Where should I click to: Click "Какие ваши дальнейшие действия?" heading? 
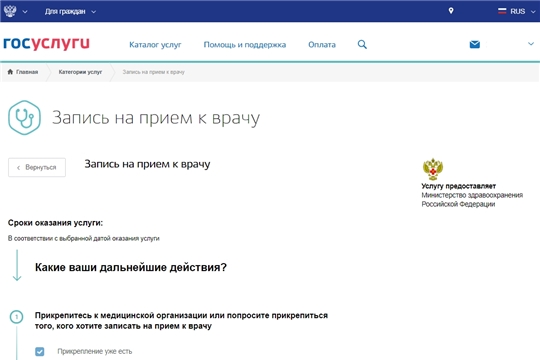coord(131,267)
